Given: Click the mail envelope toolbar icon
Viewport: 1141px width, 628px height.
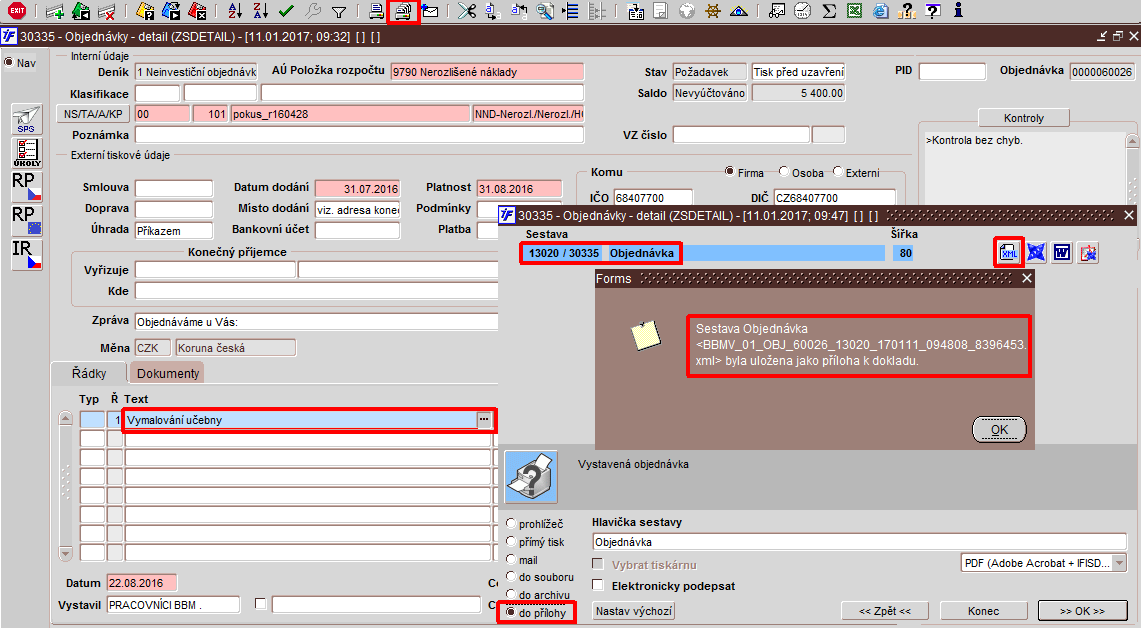Looking at the screenshot, I should [x=430, y=11].
